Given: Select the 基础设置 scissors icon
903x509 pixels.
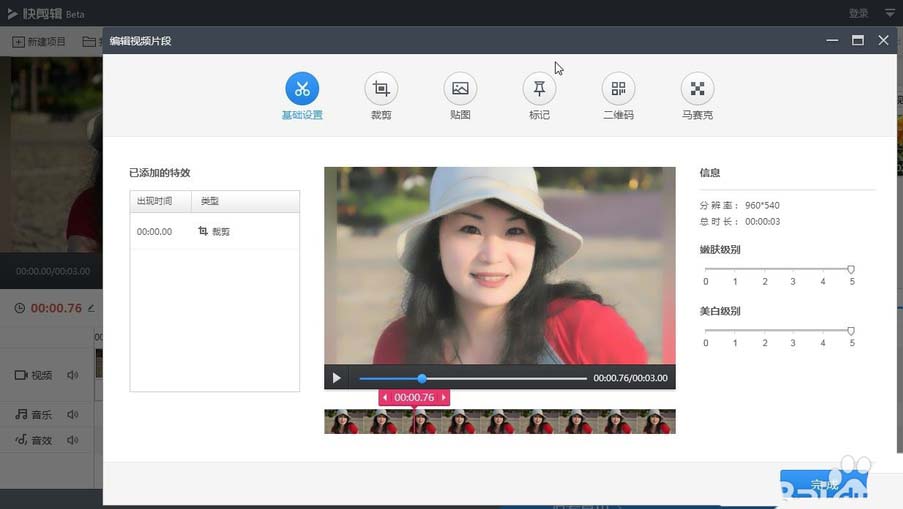Looking at the screenshot, I should [302, 89].
